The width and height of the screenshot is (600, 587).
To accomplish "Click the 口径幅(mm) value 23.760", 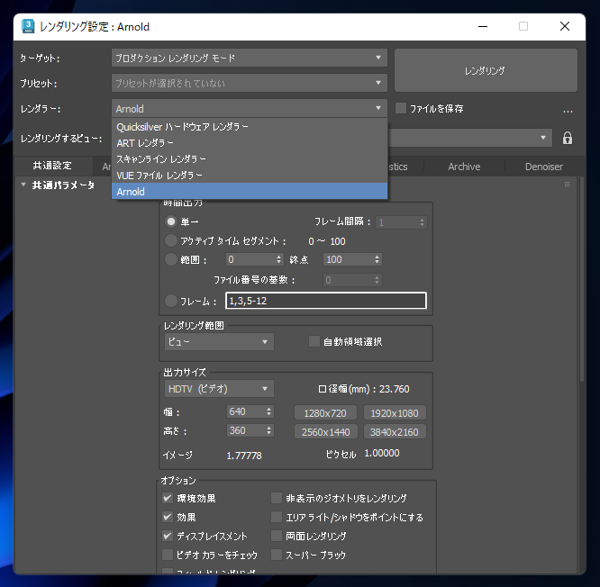I will coord(394,389).
